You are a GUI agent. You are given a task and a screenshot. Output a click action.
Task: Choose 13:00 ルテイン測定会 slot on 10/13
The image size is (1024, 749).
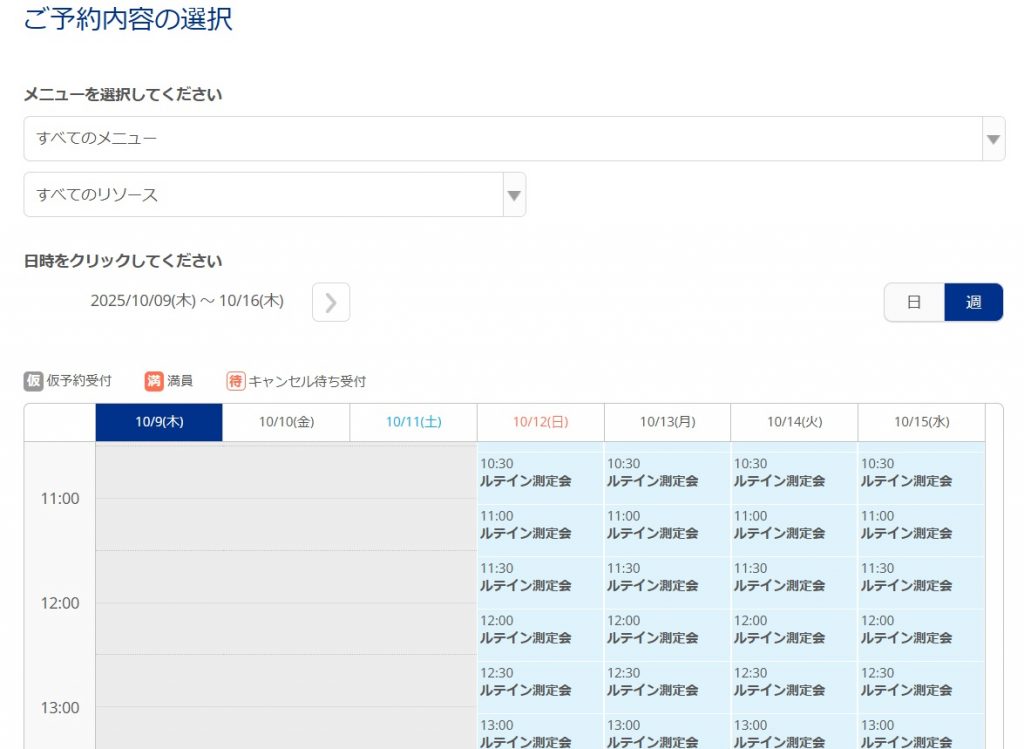[x=667, y=733]
